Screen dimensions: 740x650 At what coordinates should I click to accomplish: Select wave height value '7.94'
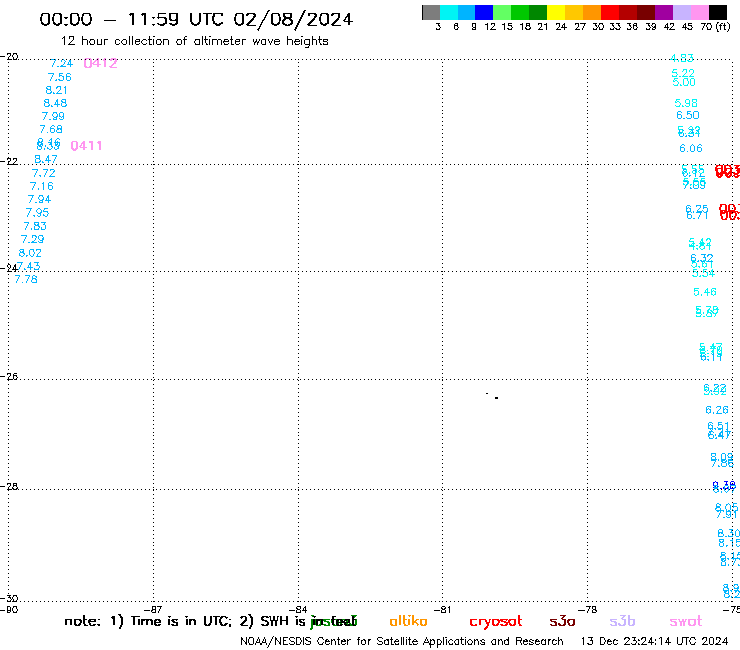(x=39, y=200)
